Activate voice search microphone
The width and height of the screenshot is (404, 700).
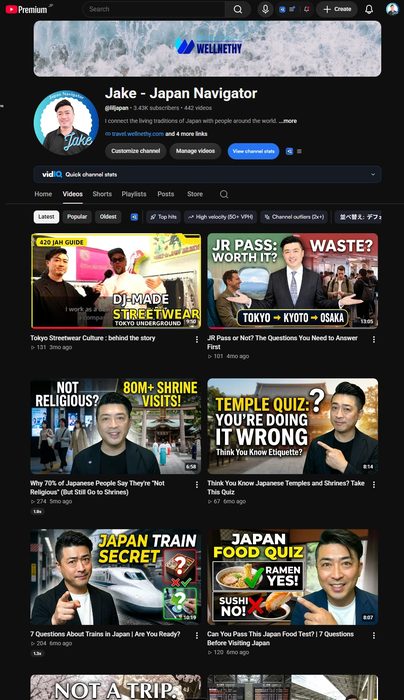(x=265, y=9)
